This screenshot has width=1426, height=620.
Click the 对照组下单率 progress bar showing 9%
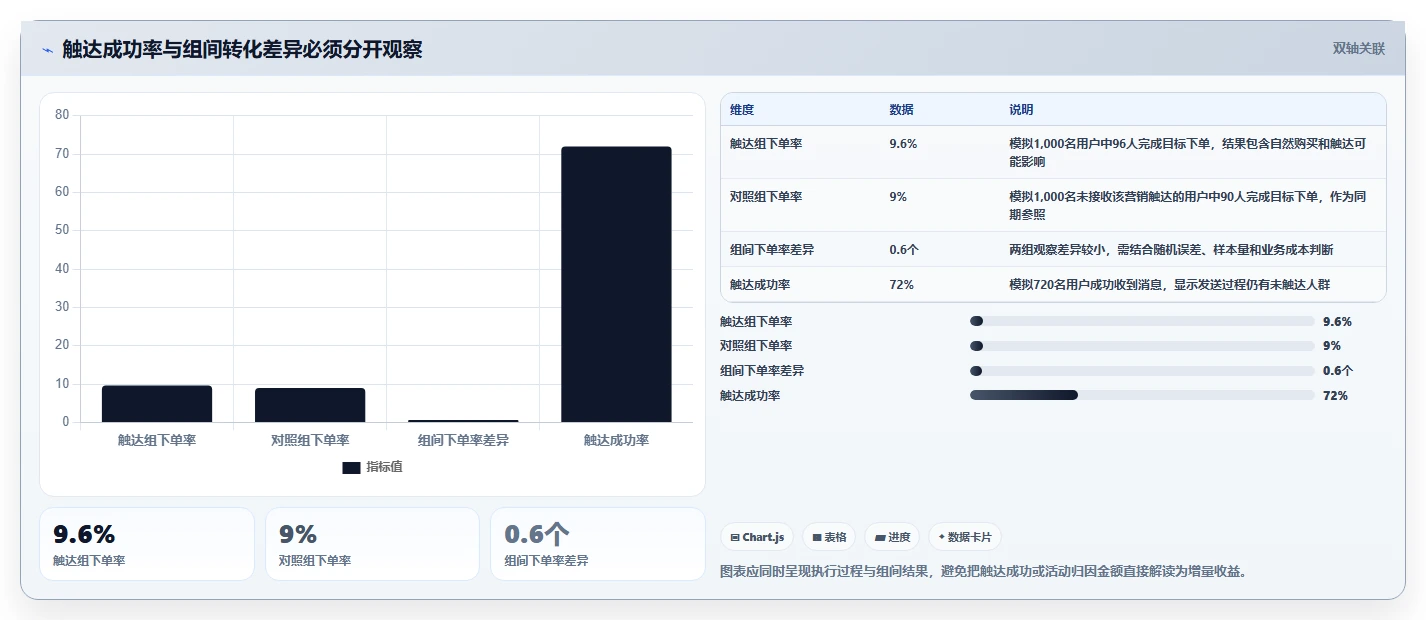pos(1142,346)
